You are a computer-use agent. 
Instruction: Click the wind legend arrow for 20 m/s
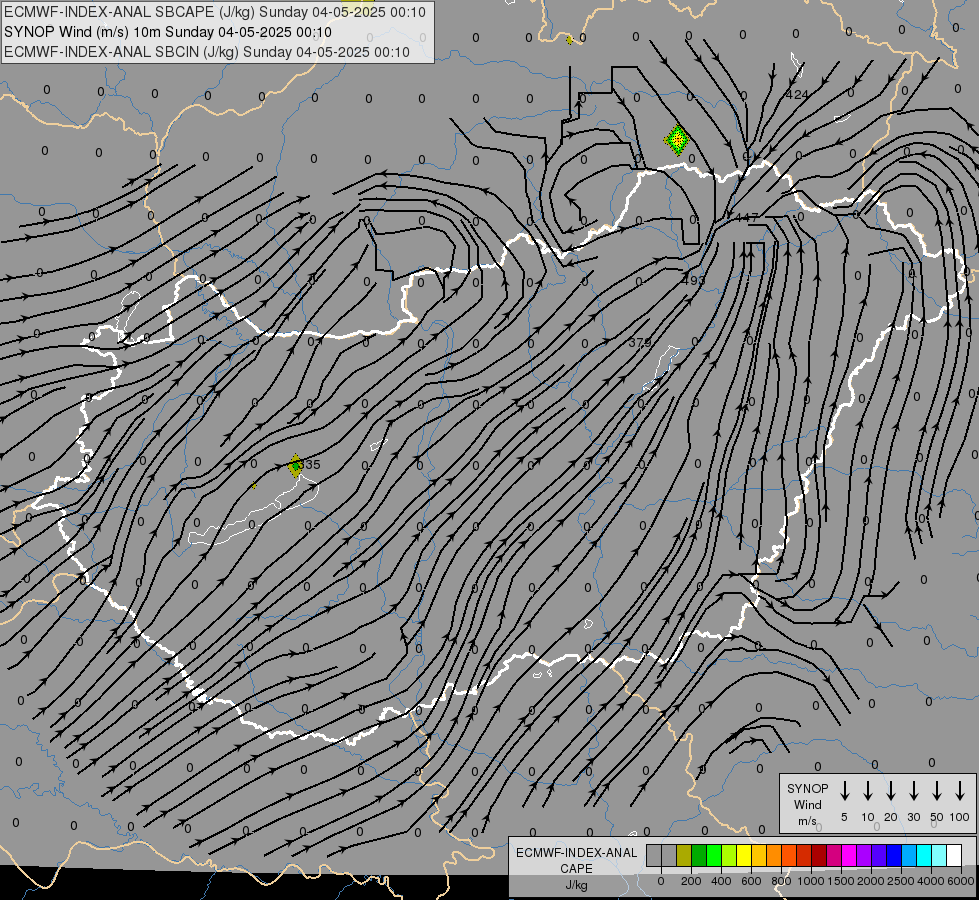click(x=890, y=791)
